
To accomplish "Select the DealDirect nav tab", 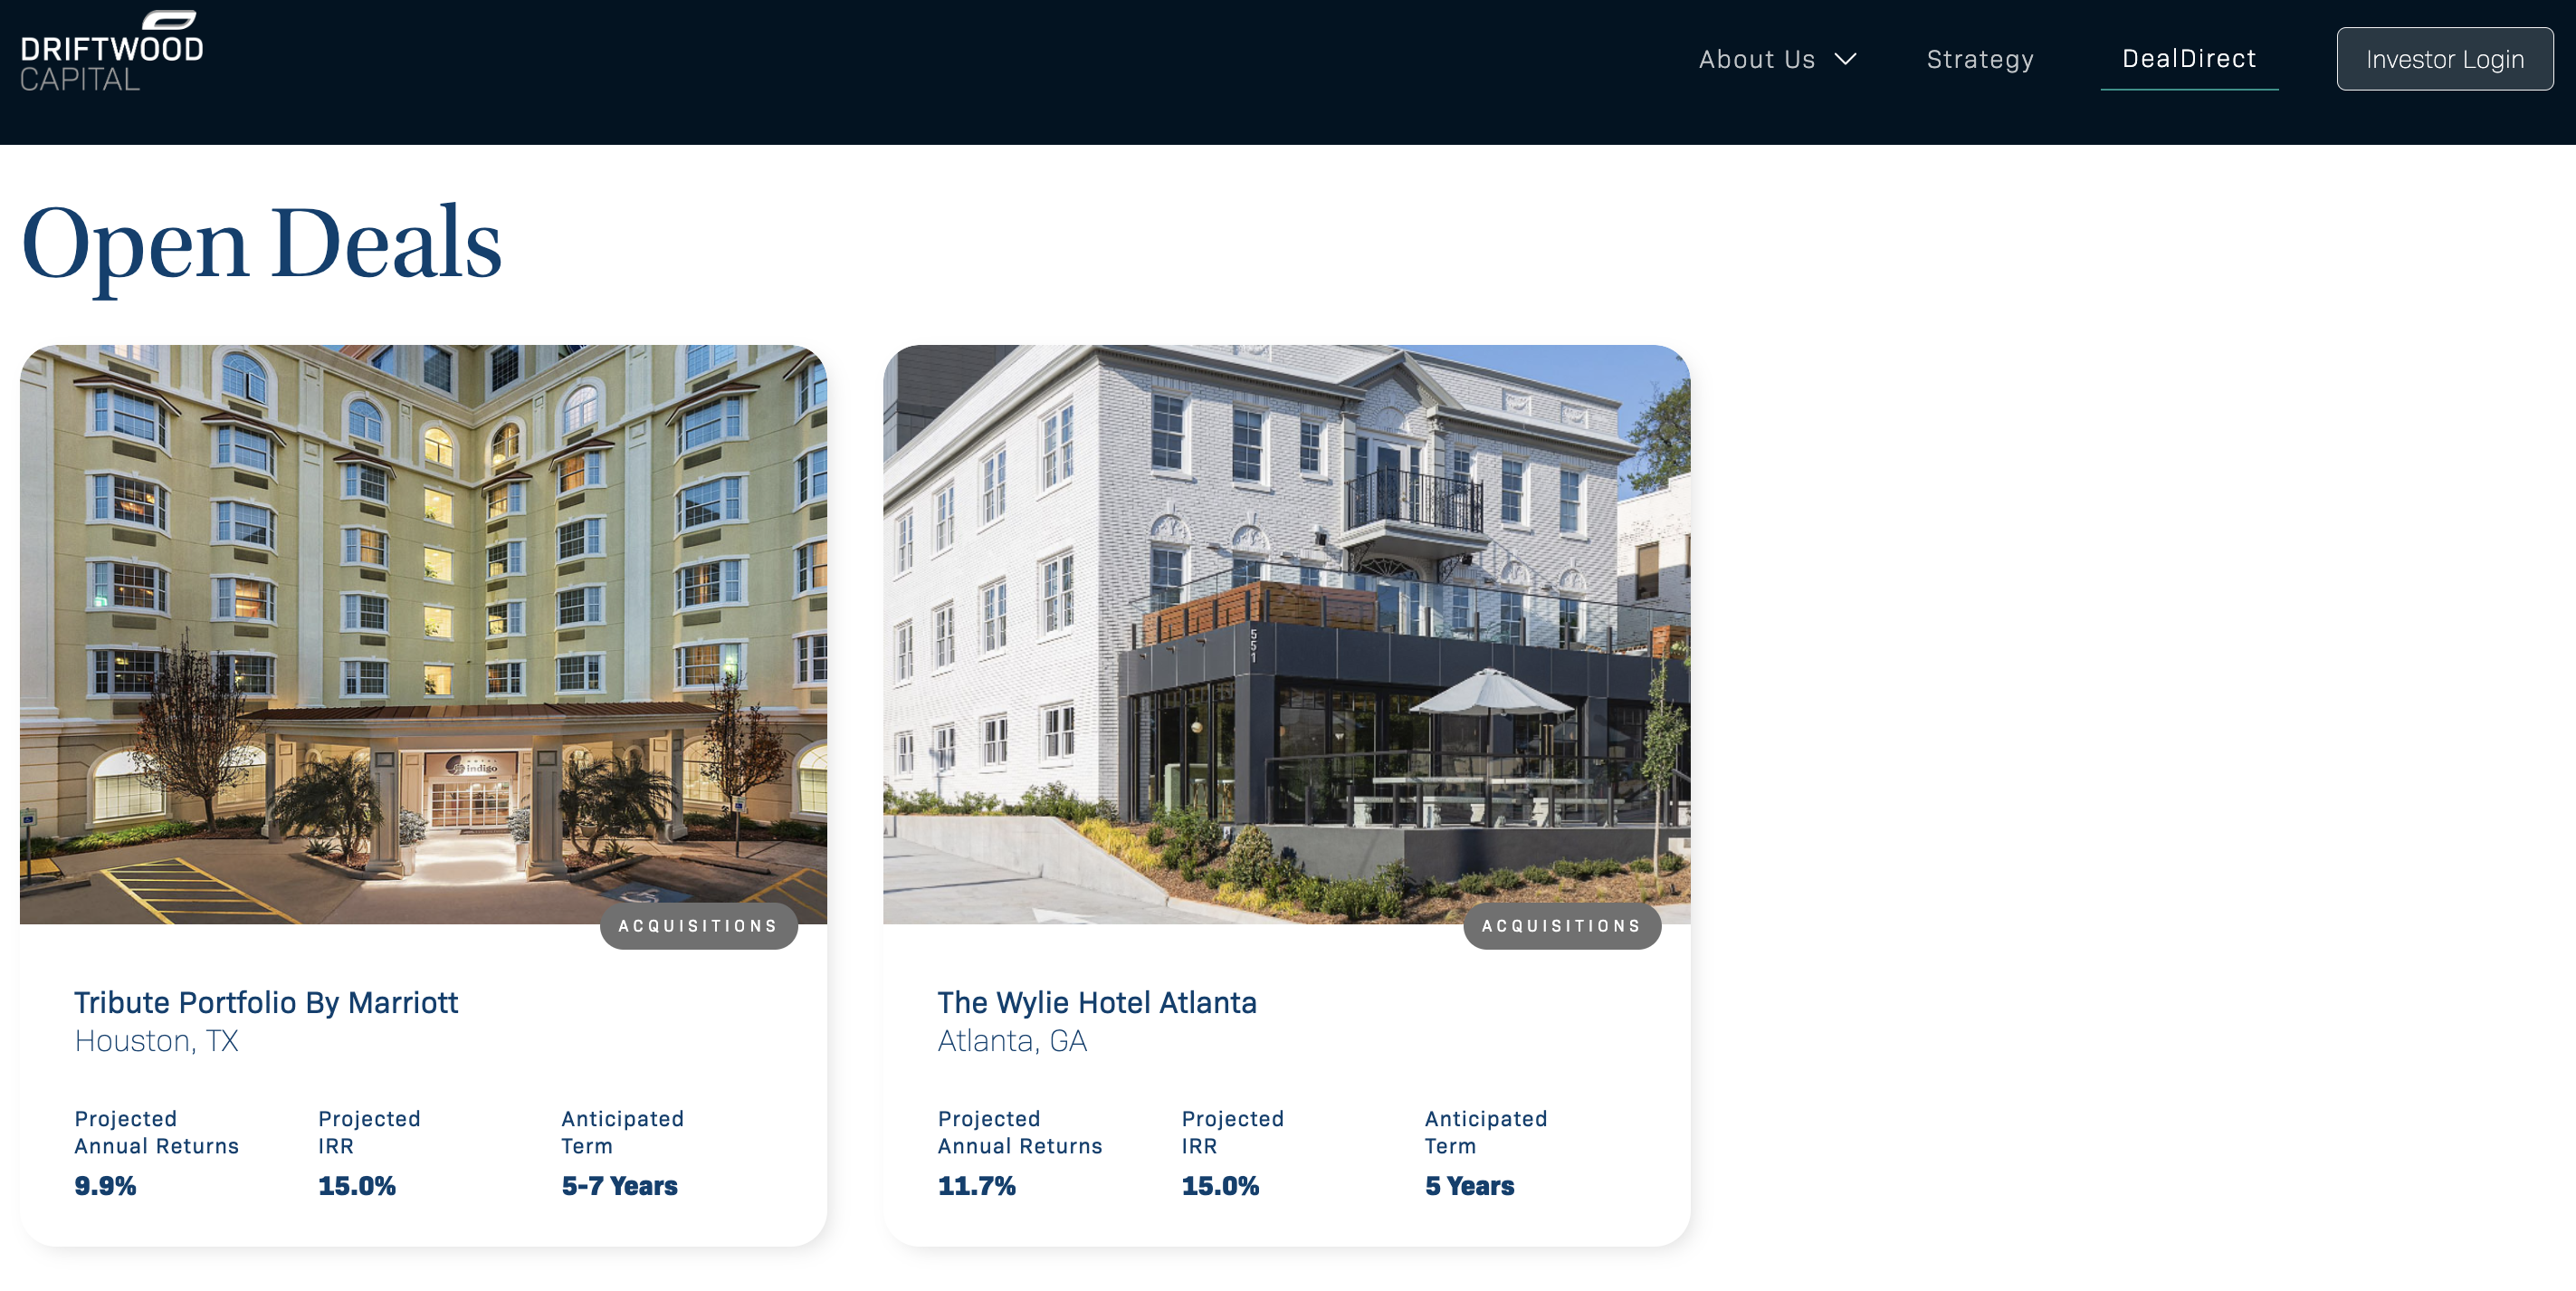I will [2188, 59].
